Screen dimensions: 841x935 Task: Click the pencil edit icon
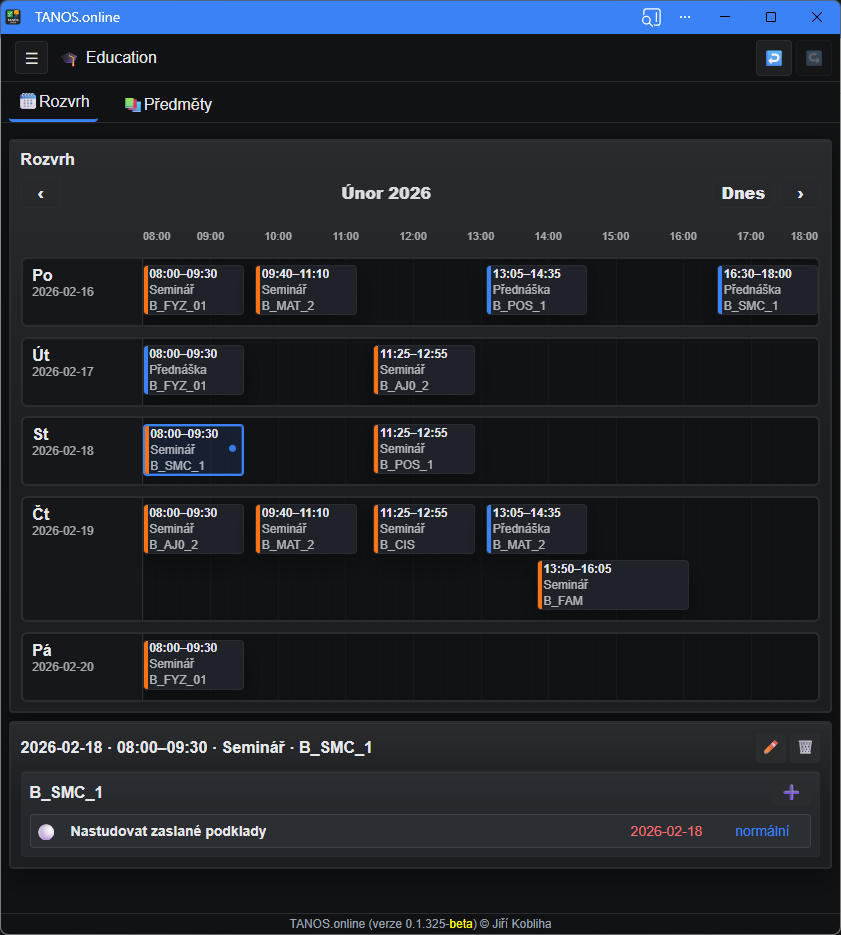coord(770,747)
